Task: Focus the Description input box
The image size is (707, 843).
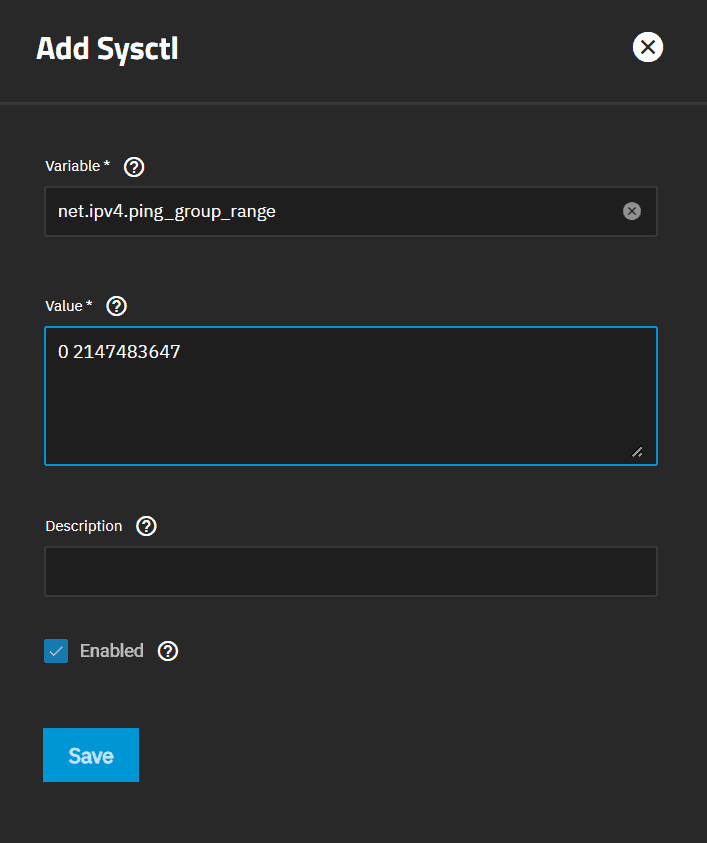Action: pyautogui.click(x=350, y=571)
